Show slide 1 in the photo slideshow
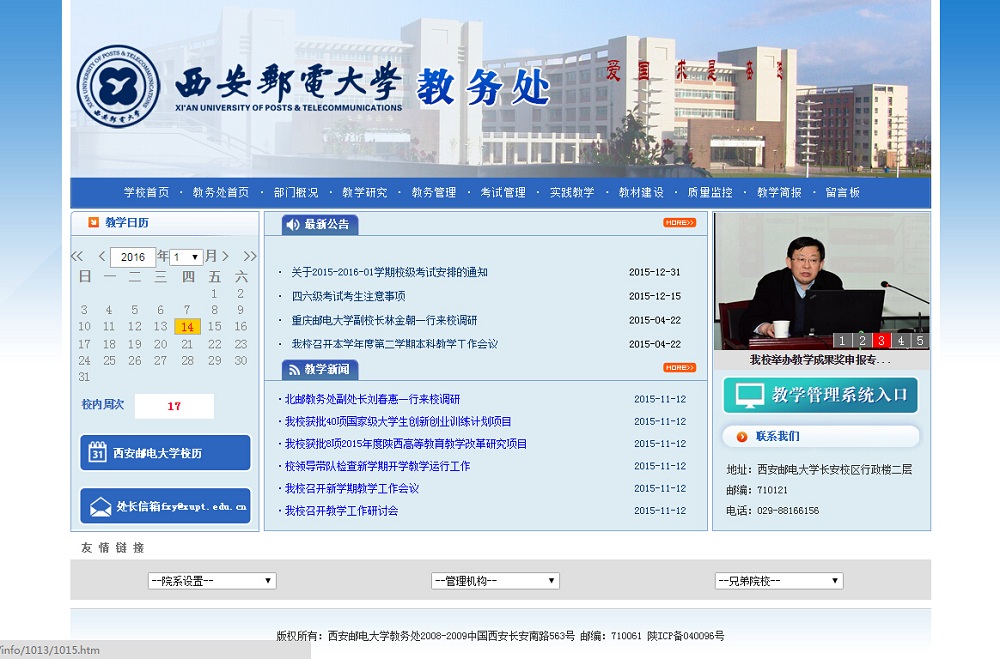Screen dimensions: 1000x659 [x=842, y=341]
